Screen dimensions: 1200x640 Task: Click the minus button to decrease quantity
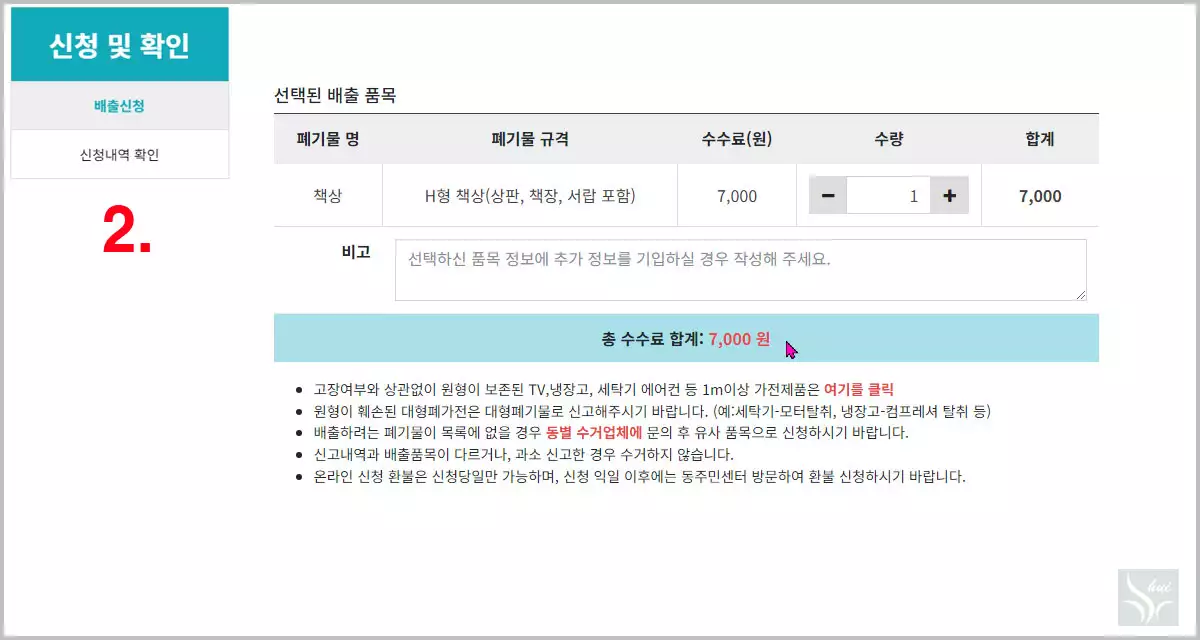pyautogui.click(x=827, y=195)
